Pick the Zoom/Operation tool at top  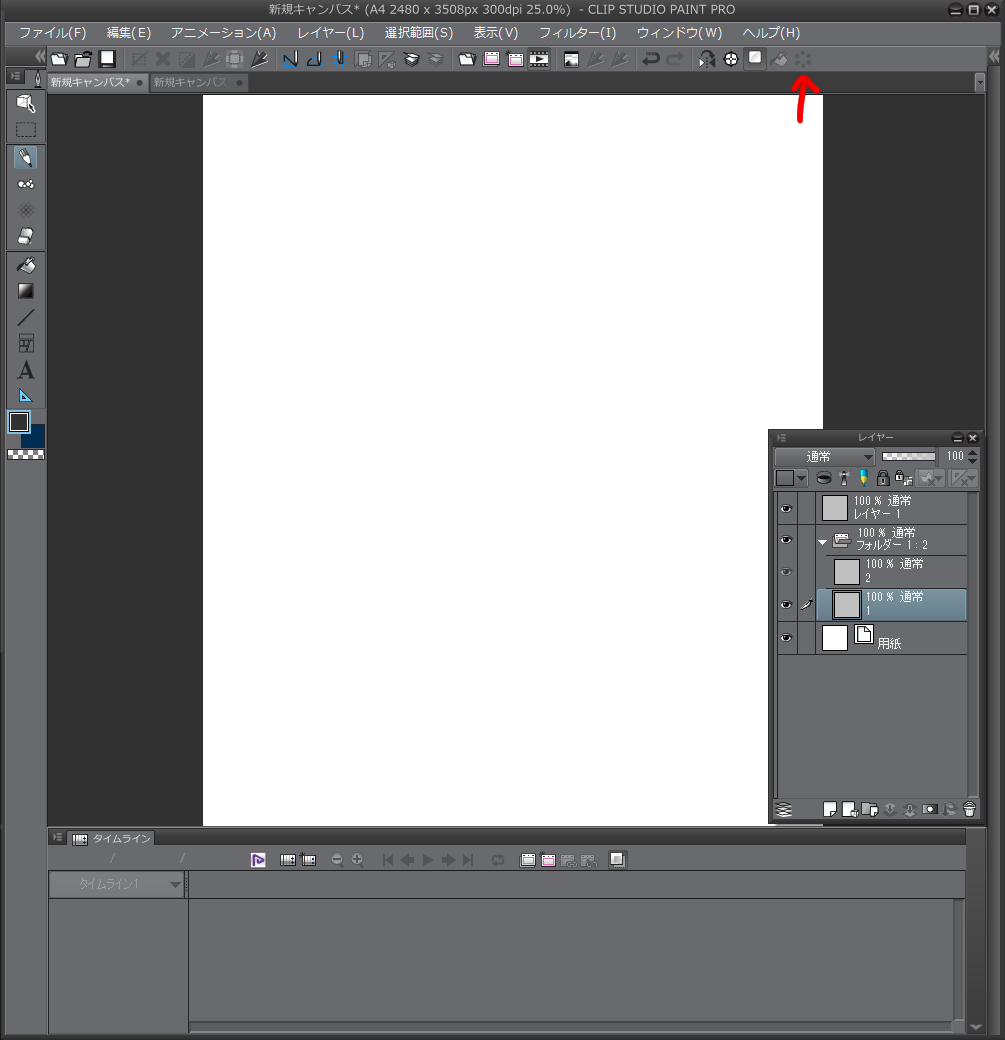26,103
